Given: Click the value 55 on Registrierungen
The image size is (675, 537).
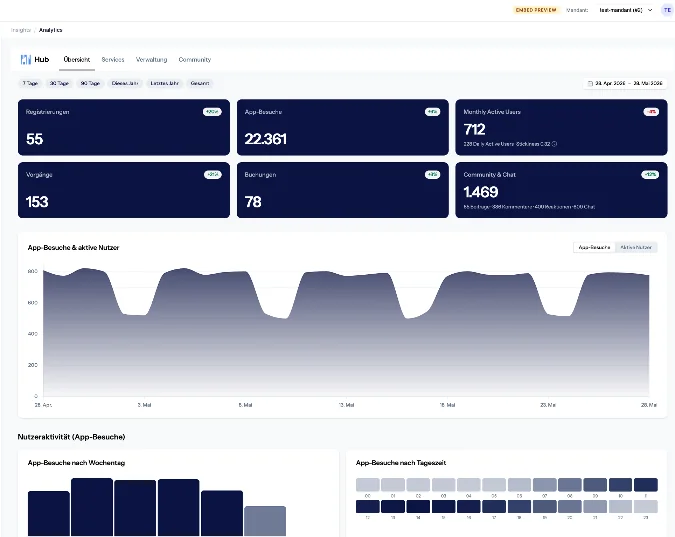Looking at the screenshot, I should point(34,139).
